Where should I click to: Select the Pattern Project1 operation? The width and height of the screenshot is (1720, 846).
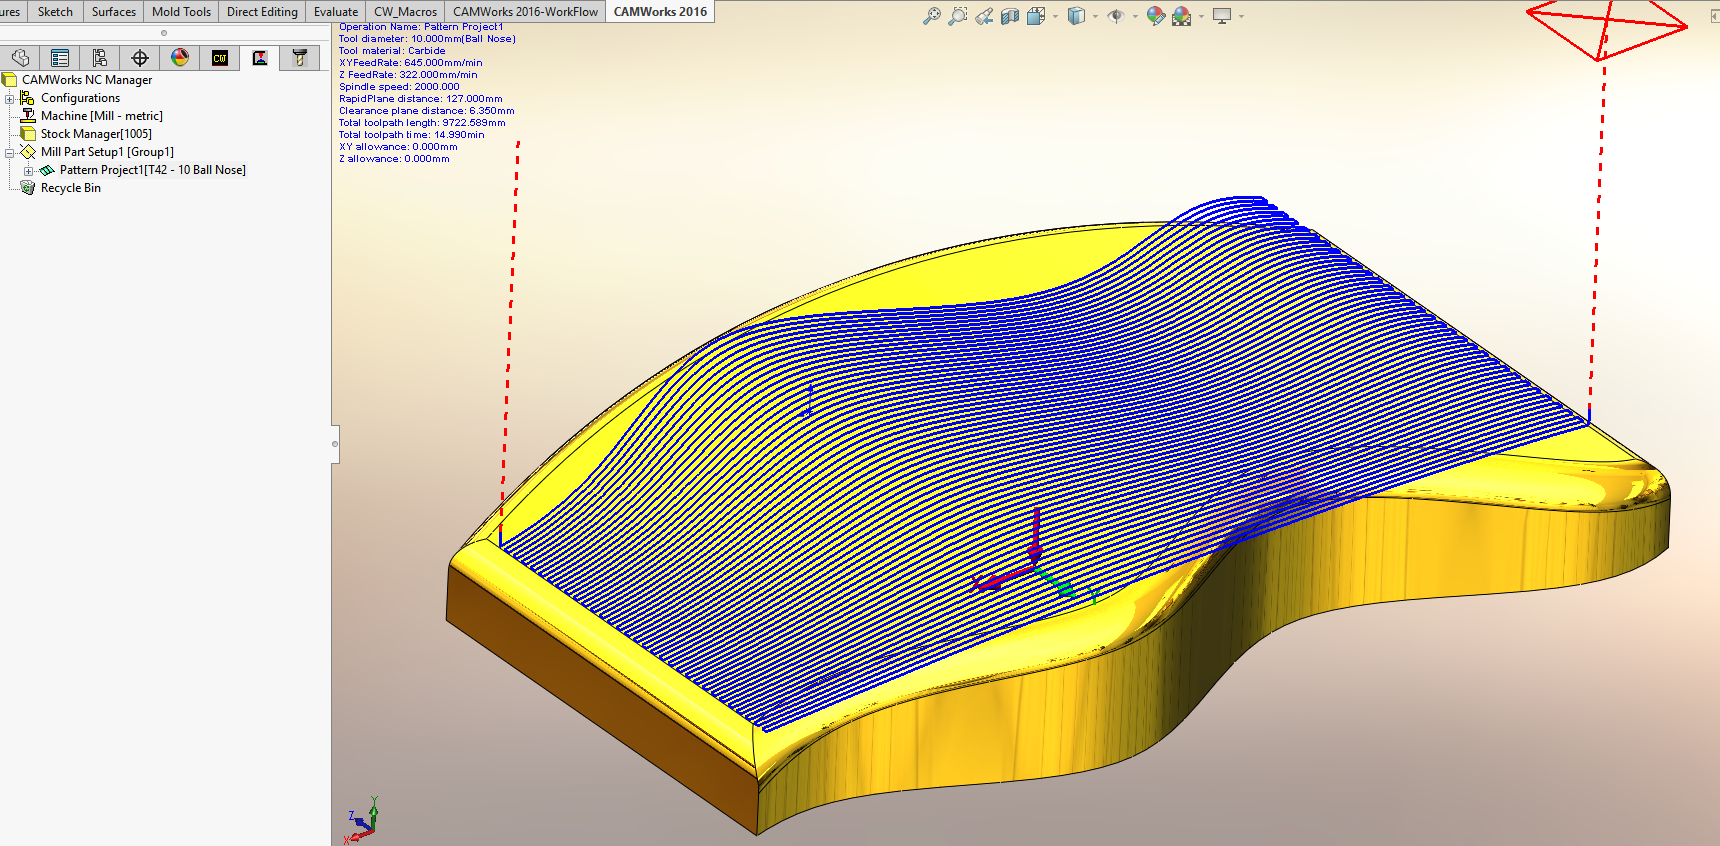(152, 170)
